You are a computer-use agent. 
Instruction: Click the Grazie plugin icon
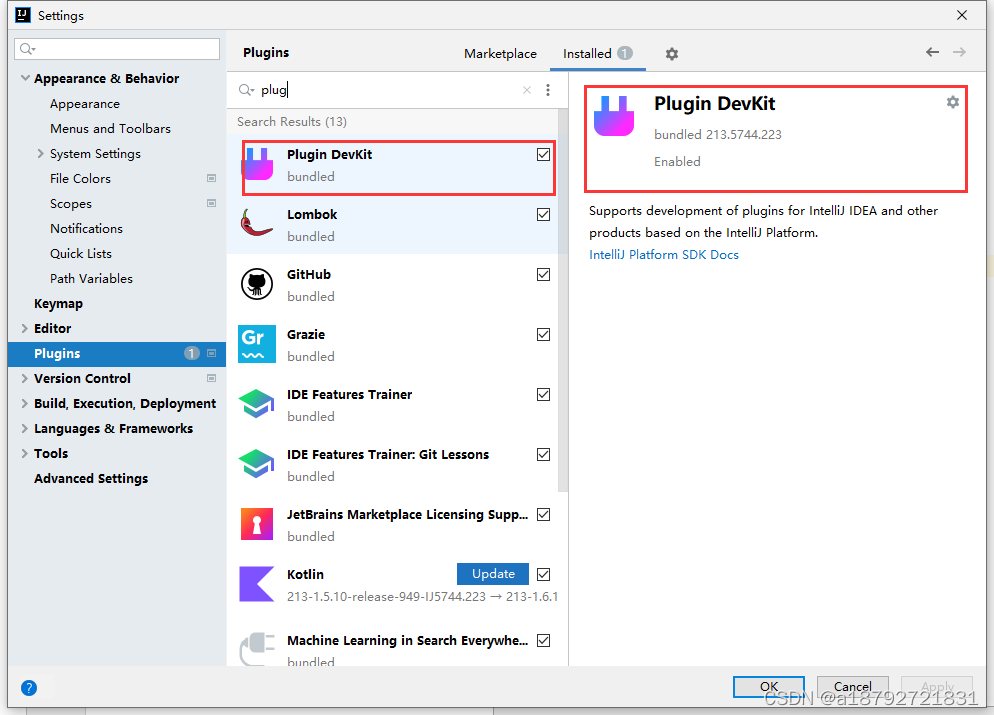(257, 344)
